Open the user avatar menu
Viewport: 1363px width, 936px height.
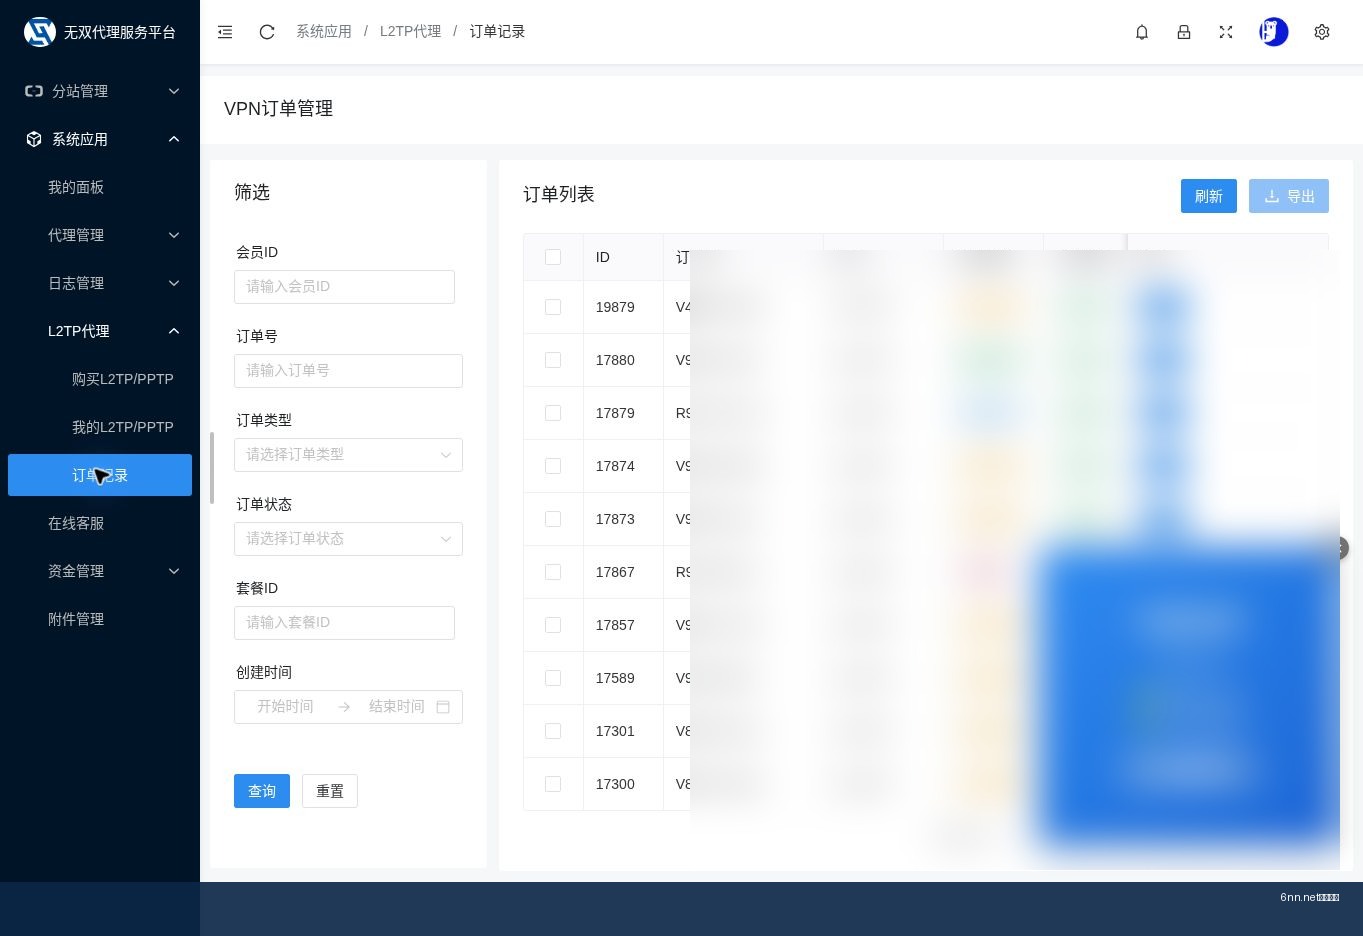point(1274,32)
